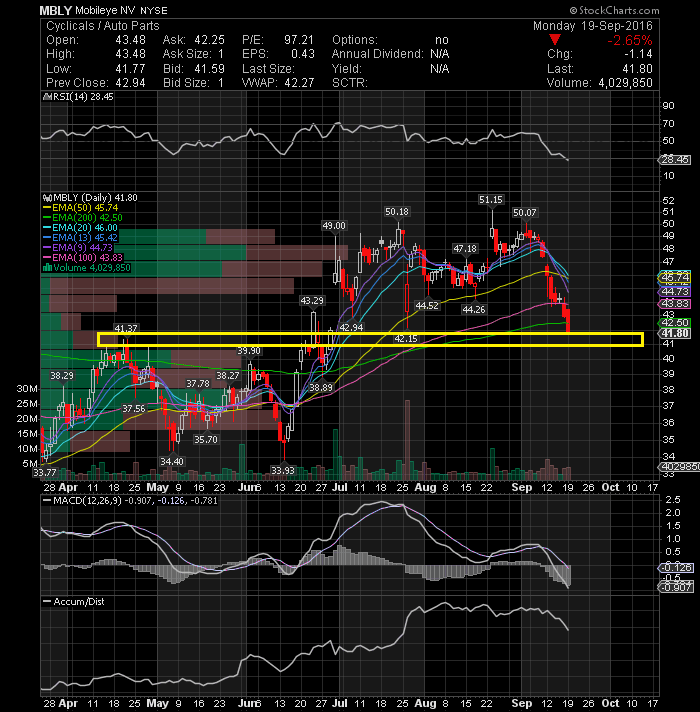Image resolution: width=700 pixels, height=712 pixels.
Task: Click the 30M volume scale label
Action: 27,389
